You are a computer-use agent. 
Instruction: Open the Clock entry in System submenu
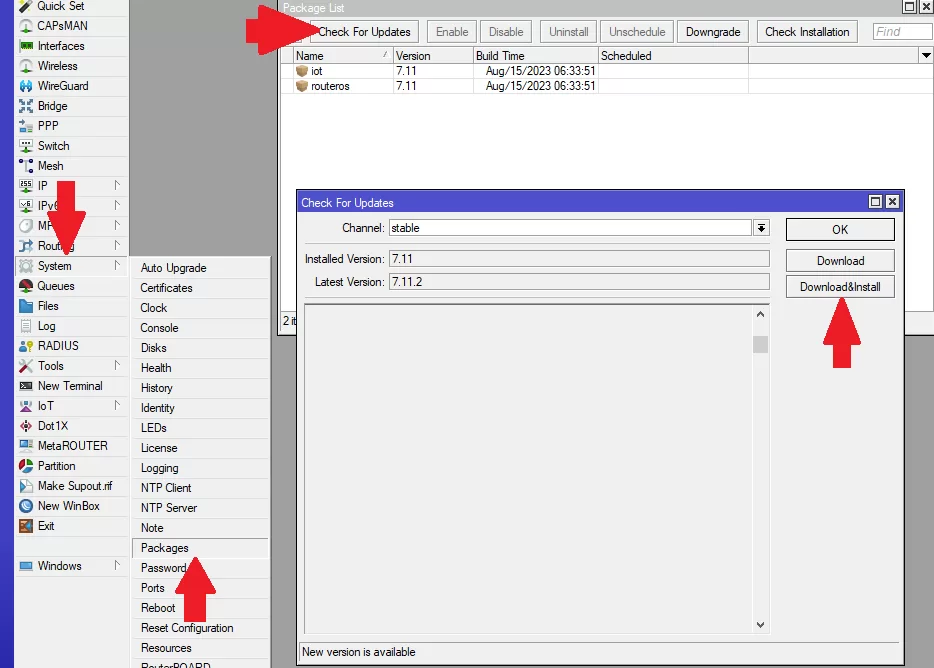click(x=200, y=308)
